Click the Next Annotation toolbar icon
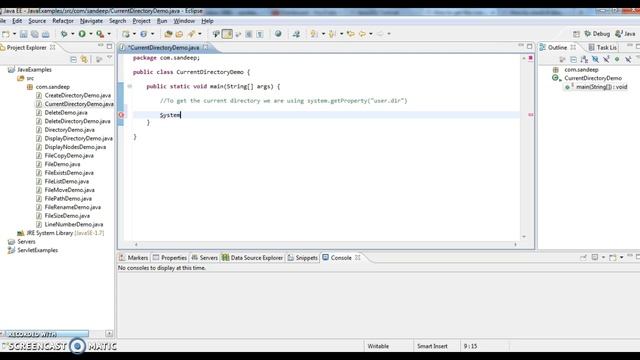This screenshot has width=640, height=360. click(314, 34)
